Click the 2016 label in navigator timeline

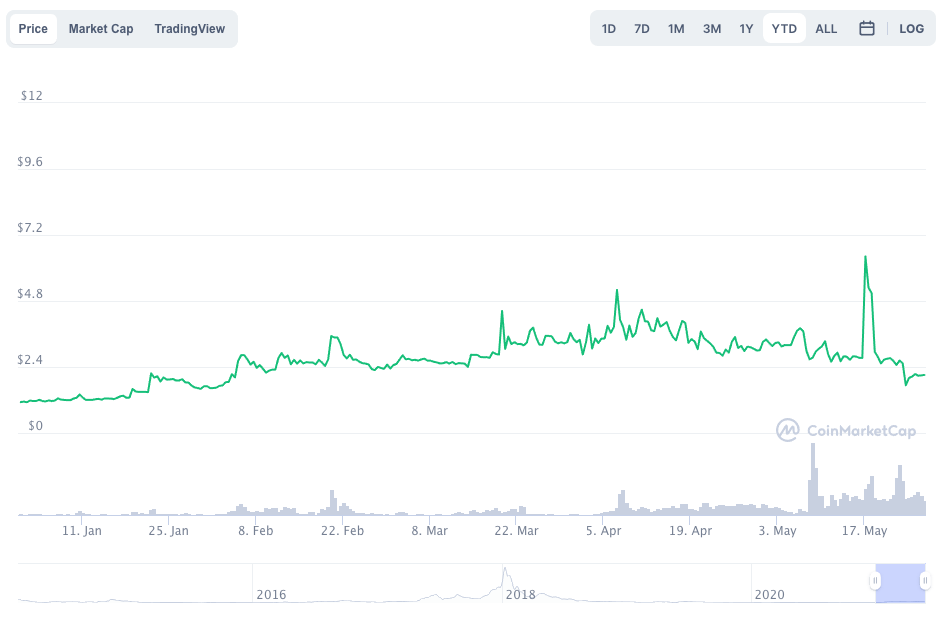[271, 594]
